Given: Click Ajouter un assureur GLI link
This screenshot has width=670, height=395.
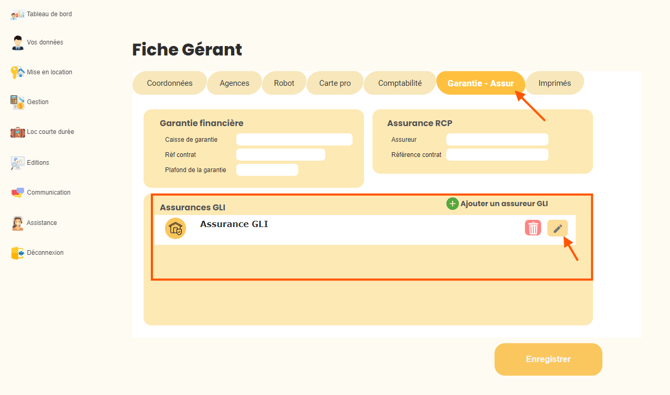Looking at the screenshot, I should tap(504, 204).
